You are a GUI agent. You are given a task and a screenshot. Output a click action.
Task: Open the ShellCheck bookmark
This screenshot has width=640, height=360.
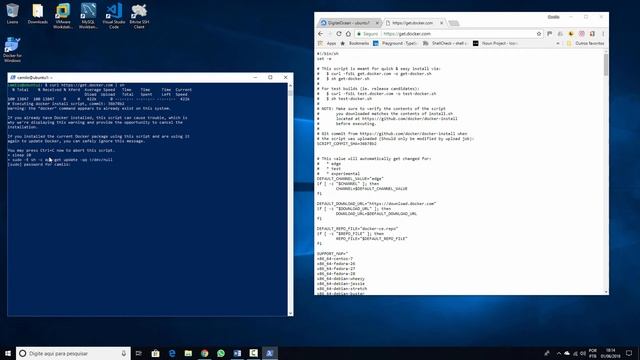coord(445,43)
